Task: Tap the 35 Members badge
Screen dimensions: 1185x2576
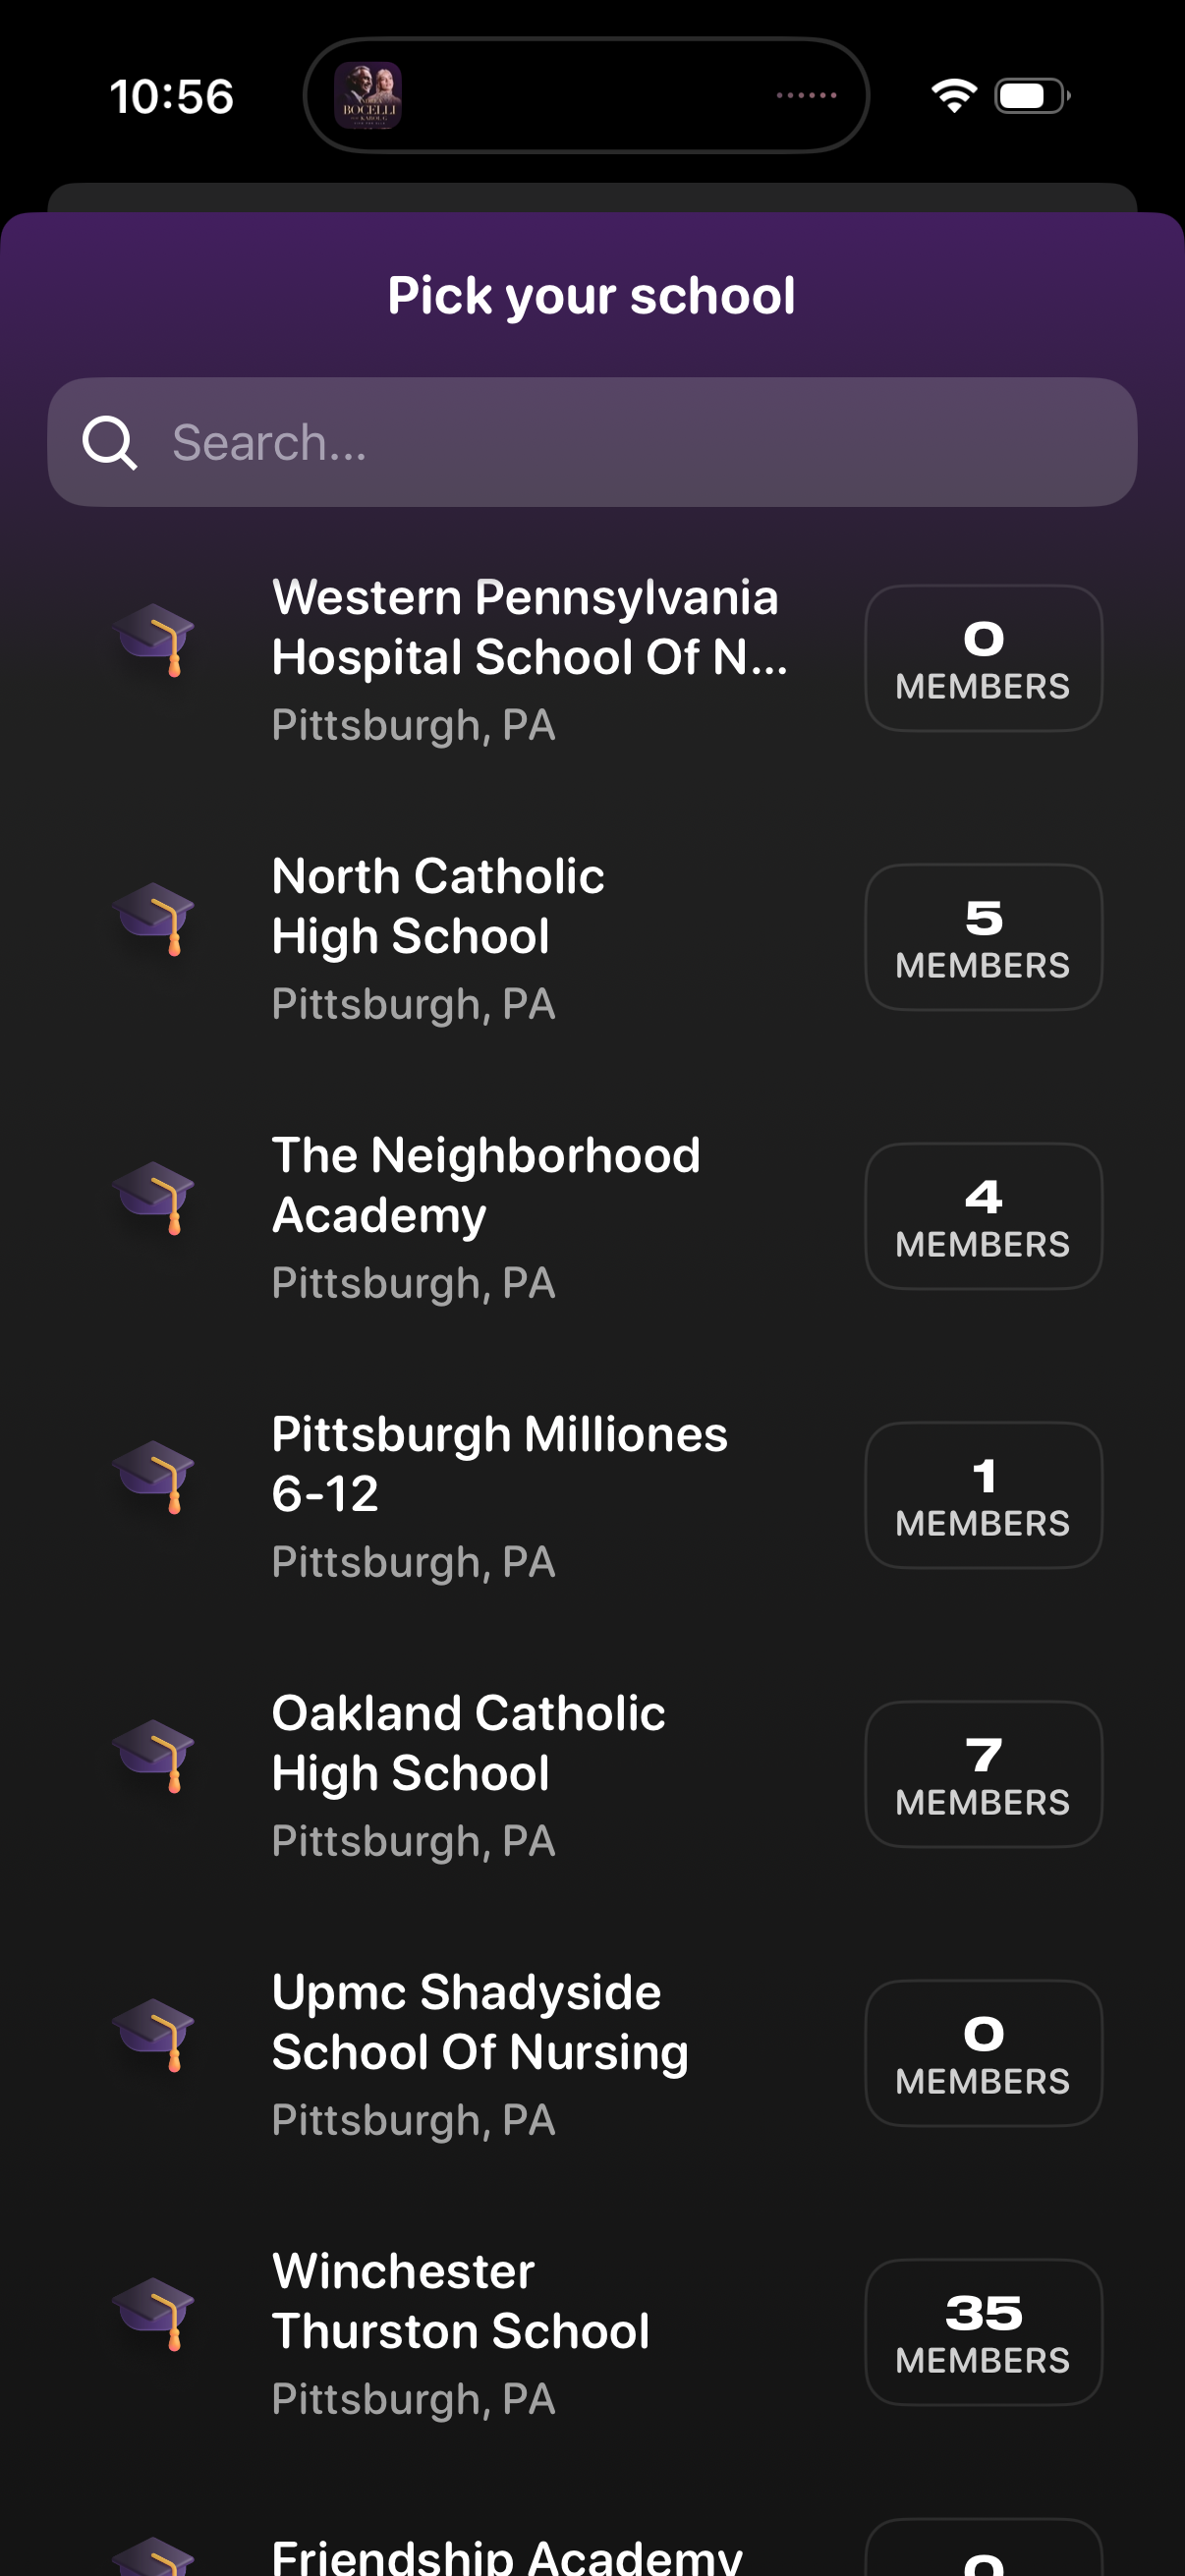Action: [x=983, y=2332]
